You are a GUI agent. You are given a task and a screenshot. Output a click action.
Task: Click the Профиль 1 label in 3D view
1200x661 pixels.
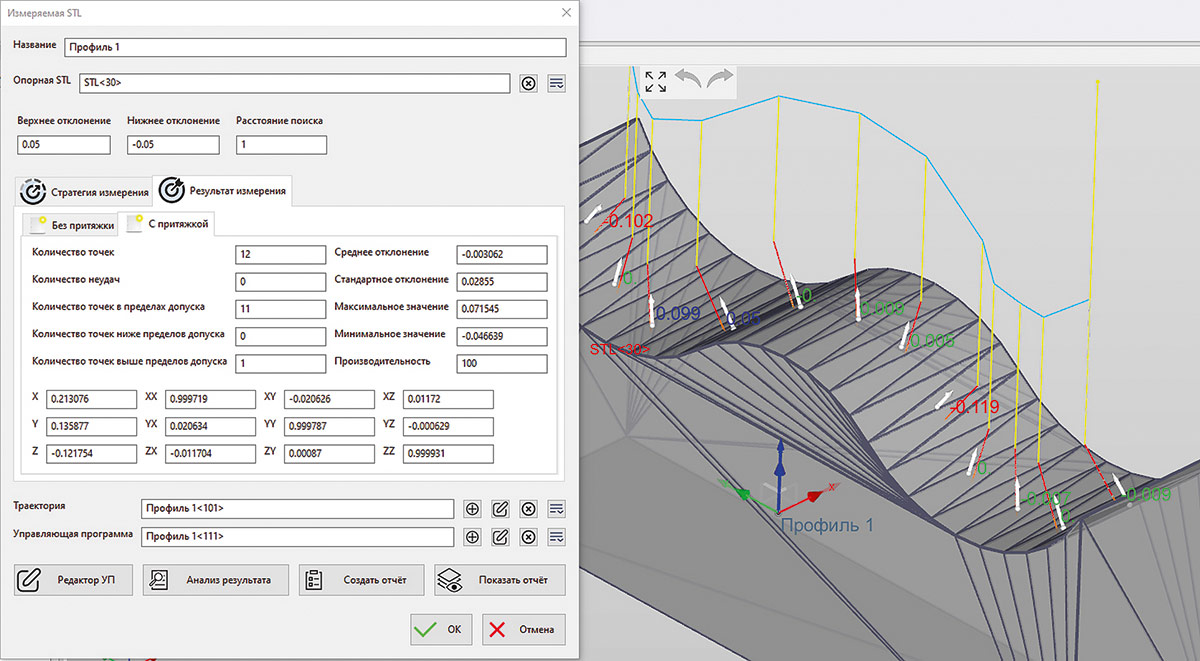coord(826,525)
